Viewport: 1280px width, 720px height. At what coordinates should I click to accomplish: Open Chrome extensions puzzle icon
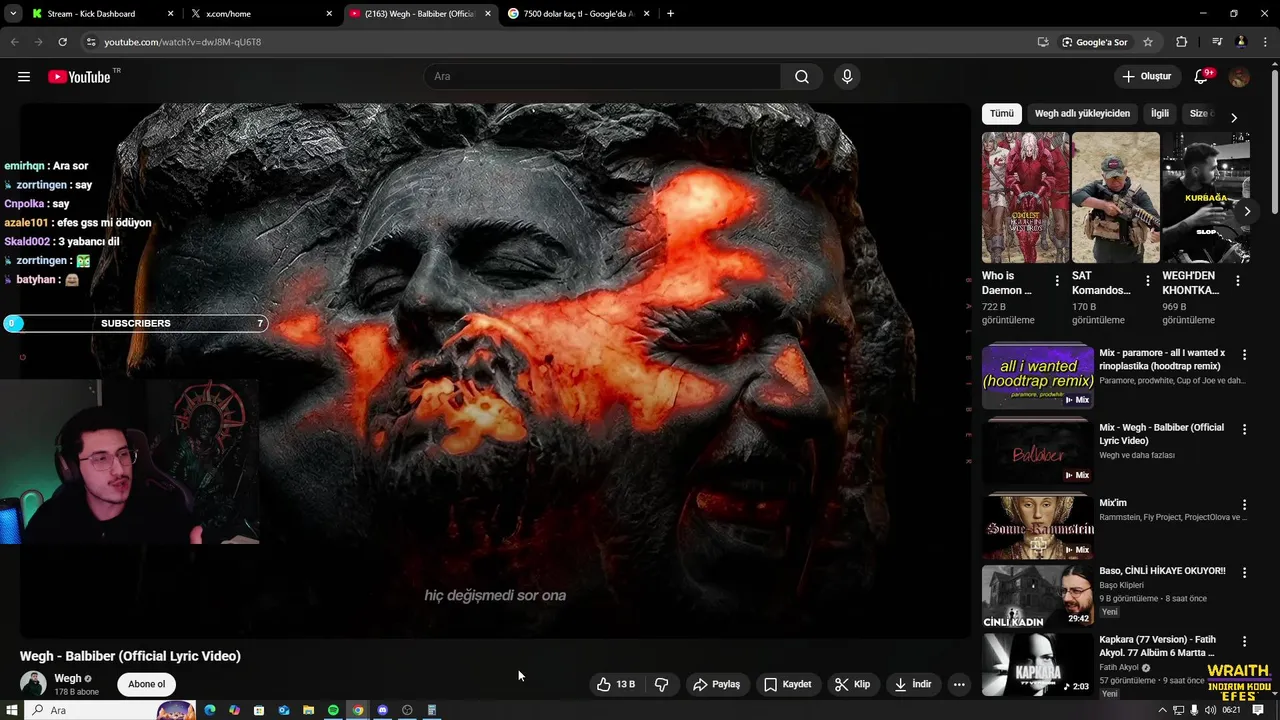click(x=1182, y=42)
